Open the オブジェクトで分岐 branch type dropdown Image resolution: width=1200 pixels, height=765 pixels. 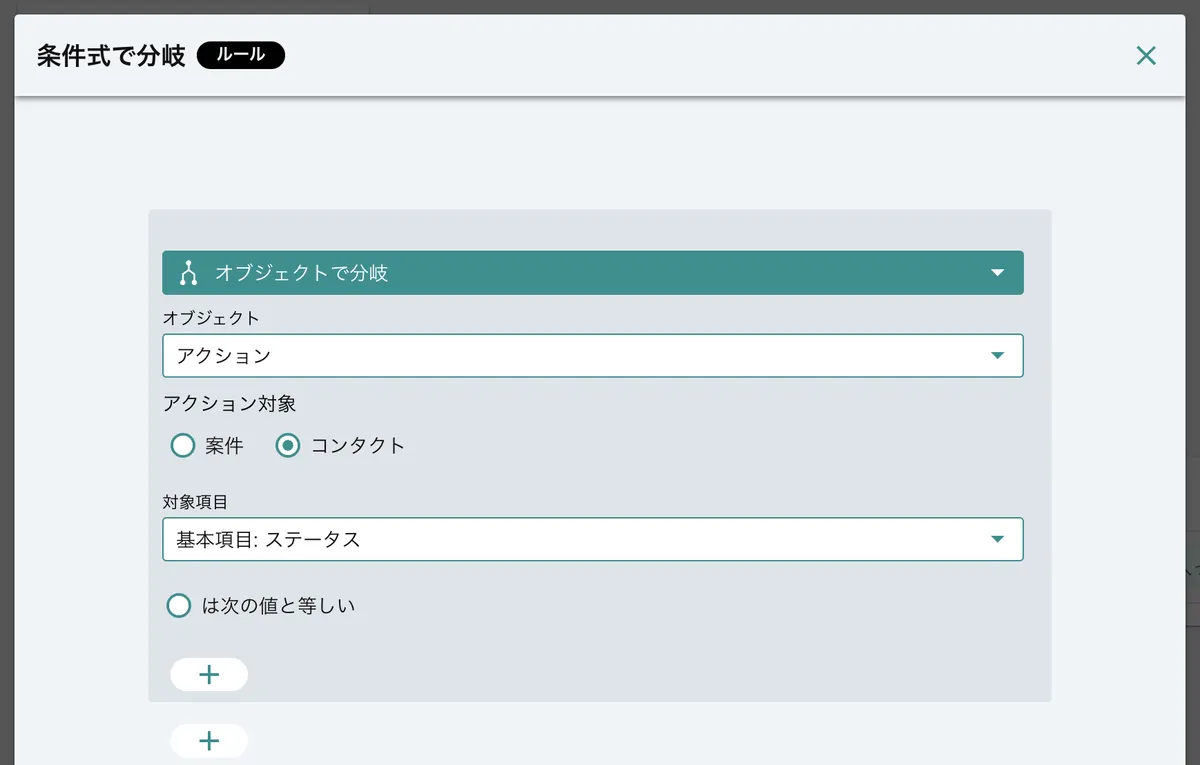tap(592, 273)
